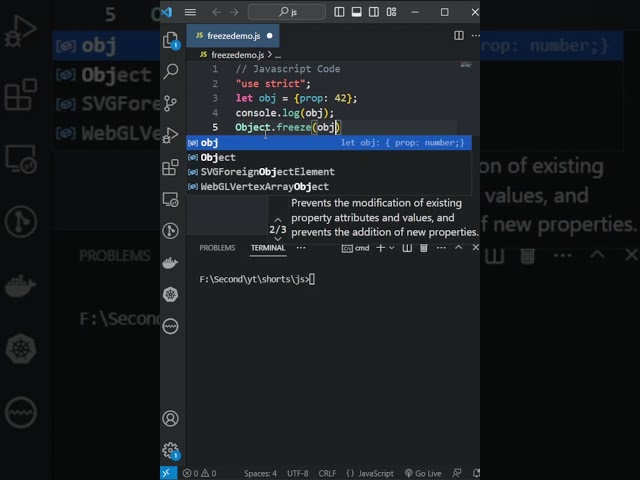This screenshot has width=640, height=480.
Task: Open editor More Actions ellipsis
Action: (476, 36)
